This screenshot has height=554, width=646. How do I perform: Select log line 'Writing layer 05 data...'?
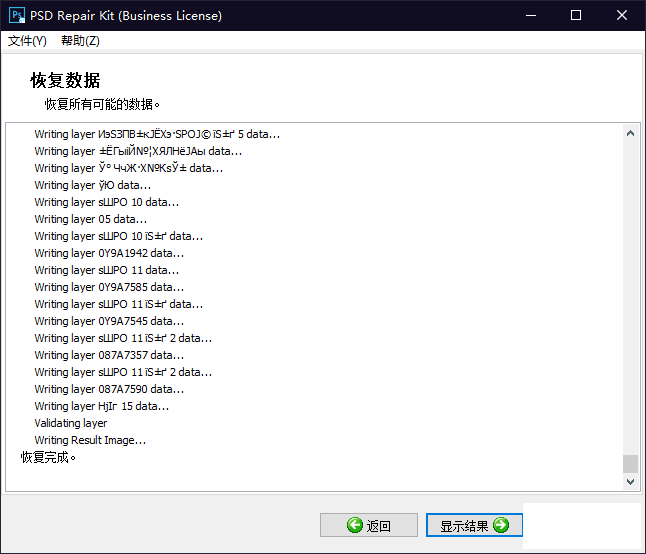[x=91, y=219]
